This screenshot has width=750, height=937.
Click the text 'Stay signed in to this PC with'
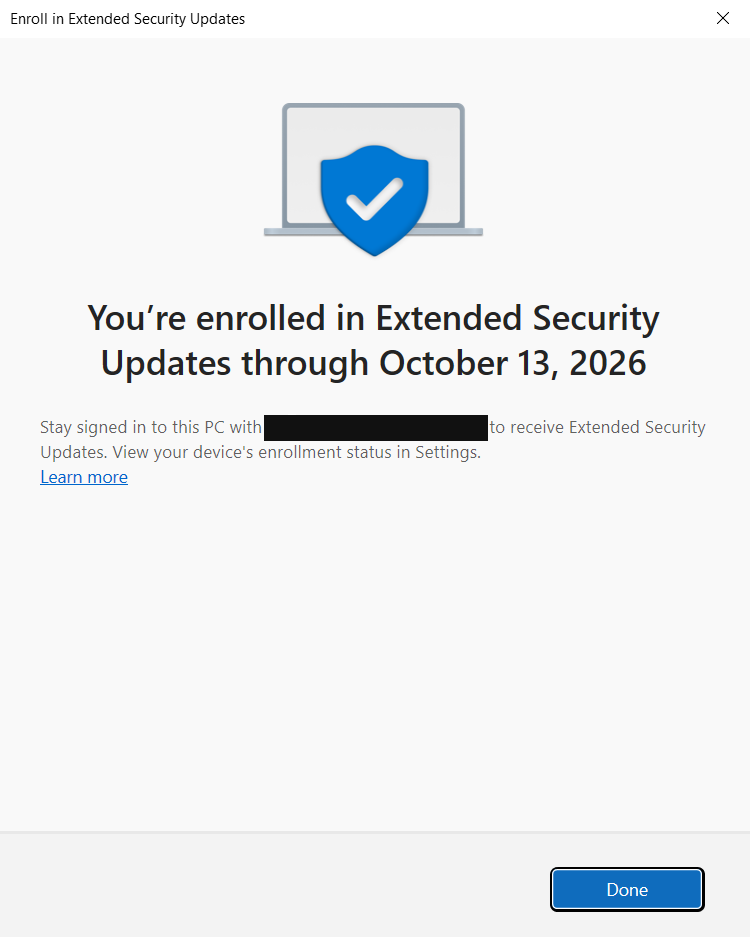pyautogui.click(x=150, y=428)
